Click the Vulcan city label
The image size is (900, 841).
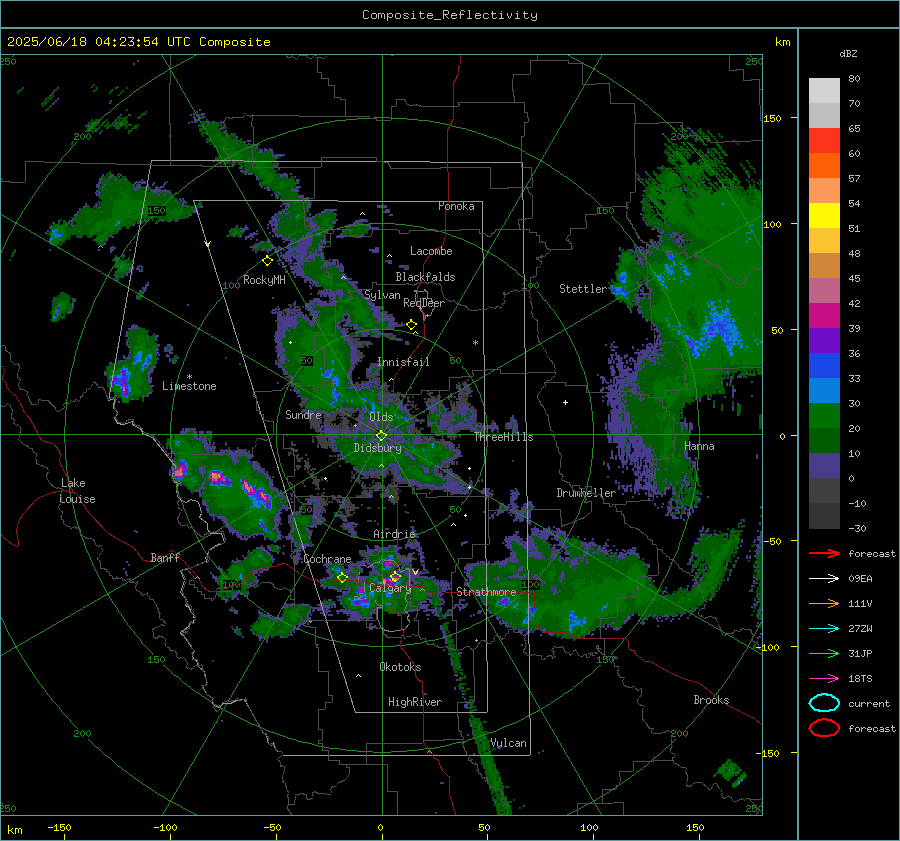[x=508, y=743]
